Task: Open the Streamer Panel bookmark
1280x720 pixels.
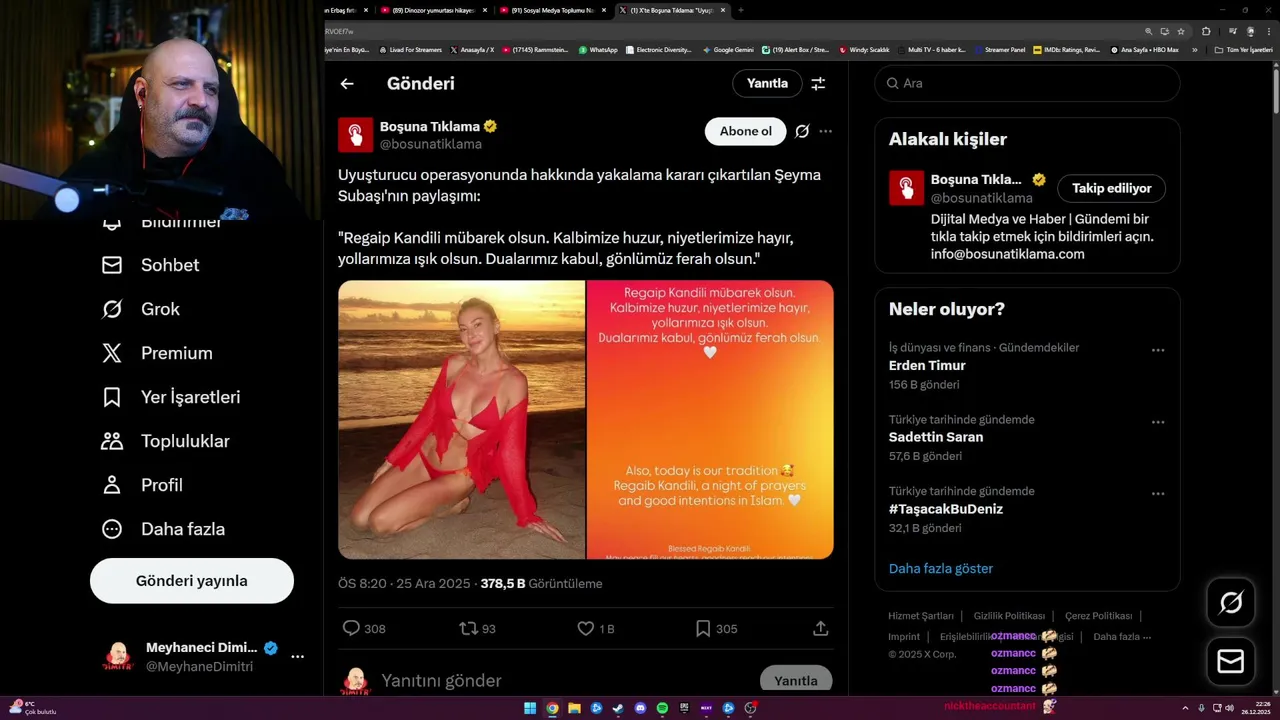Action: pos(1000,49)
